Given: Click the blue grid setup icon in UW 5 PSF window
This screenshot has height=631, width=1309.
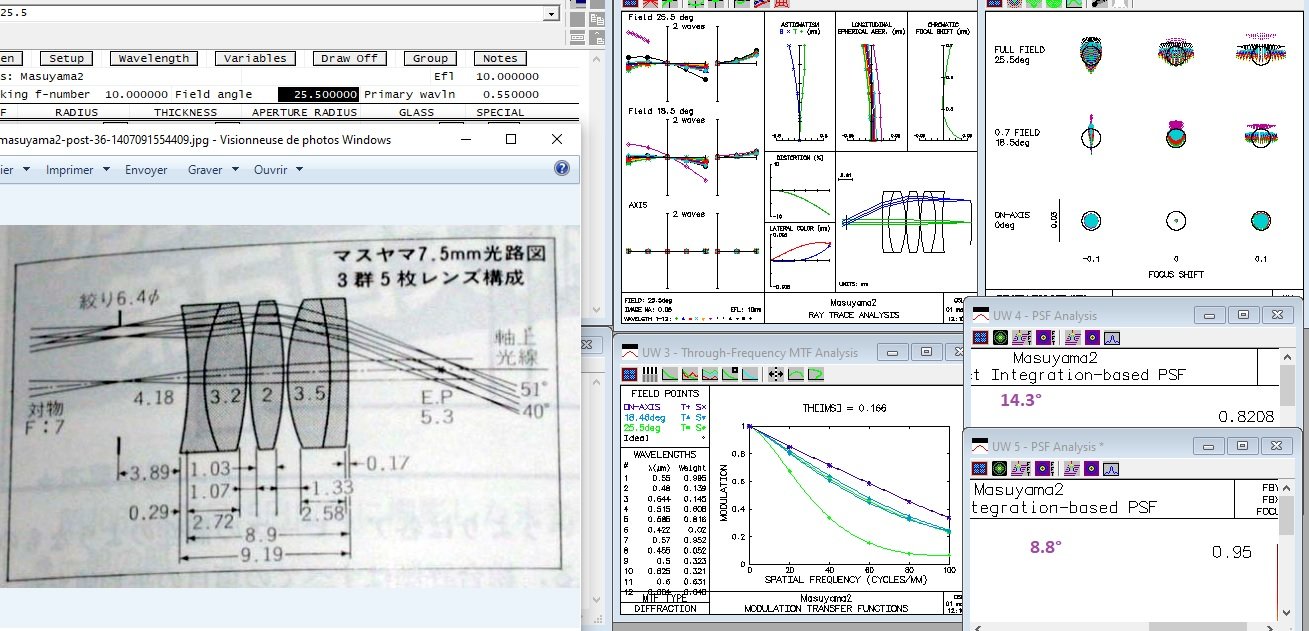Looking at the screenshot, I should (x=981, y=467).
